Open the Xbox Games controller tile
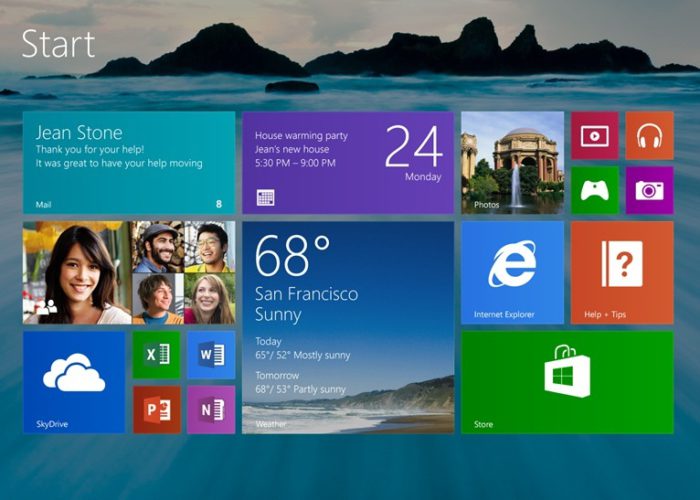The image size is (700, 500). point(595,190)
